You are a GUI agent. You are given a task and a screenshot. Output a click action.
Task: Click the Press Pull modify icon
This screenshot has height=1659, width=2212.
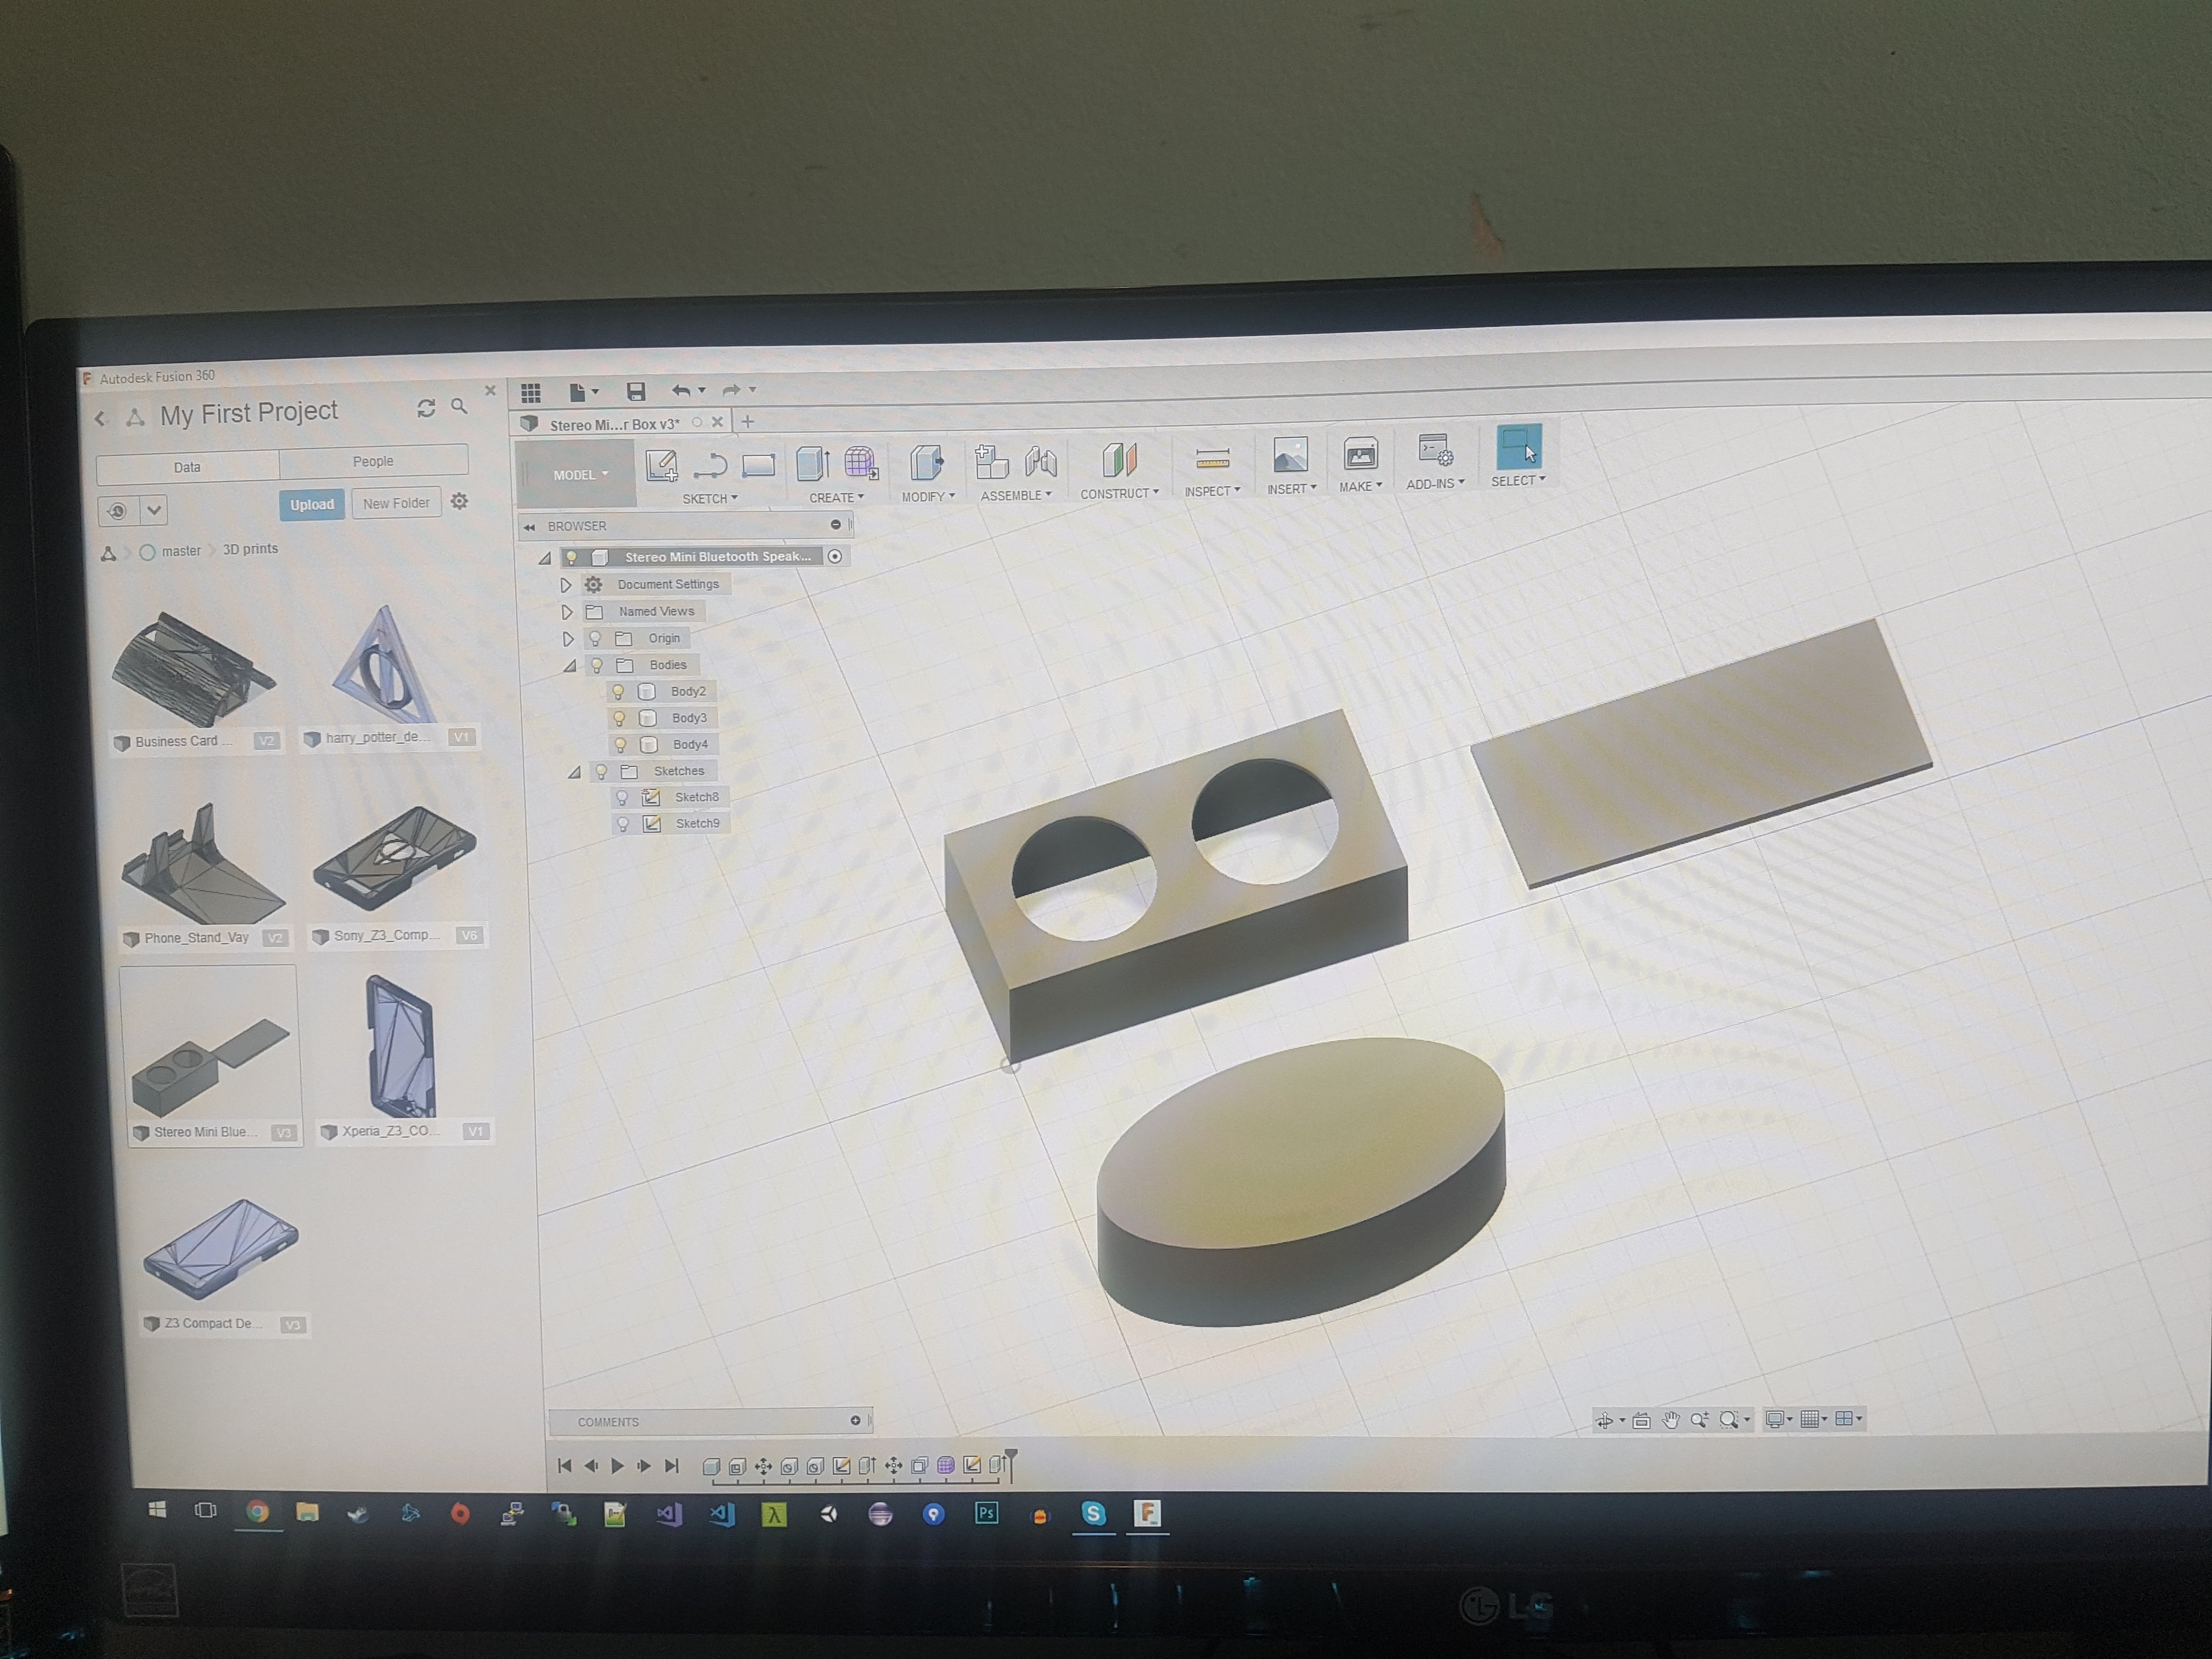(x=927, y=462)
